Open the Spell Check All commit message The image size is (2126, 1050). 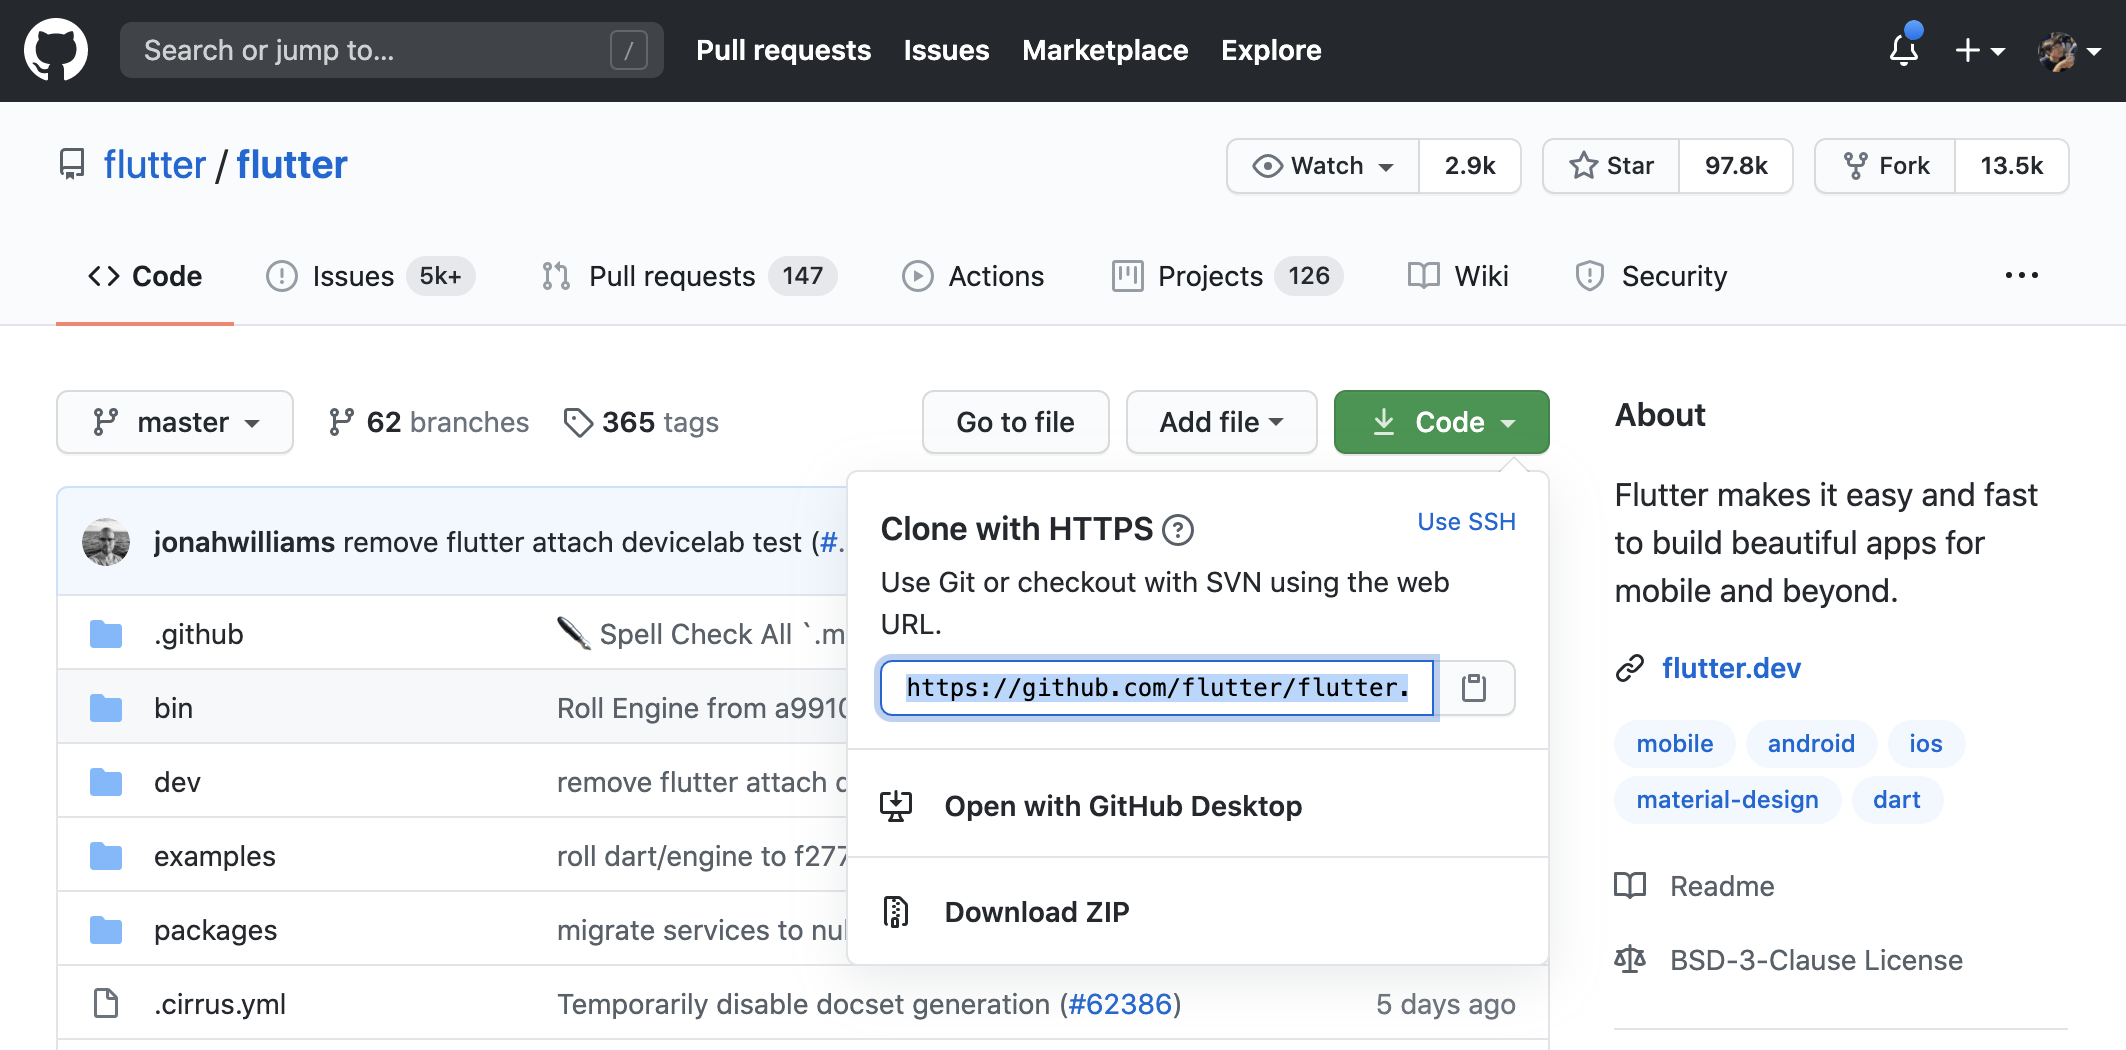click(x=701, y=634)
